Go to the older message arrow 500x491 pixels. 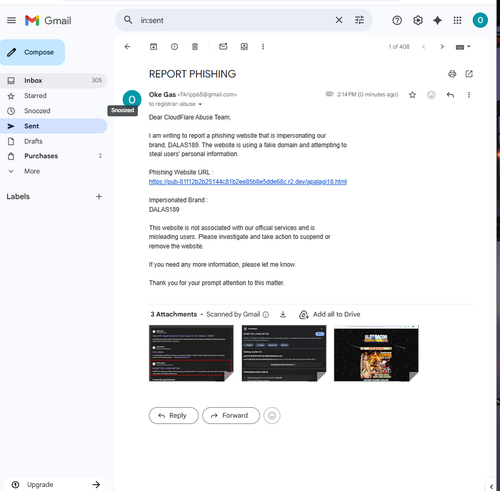click(x=442, y=47)
